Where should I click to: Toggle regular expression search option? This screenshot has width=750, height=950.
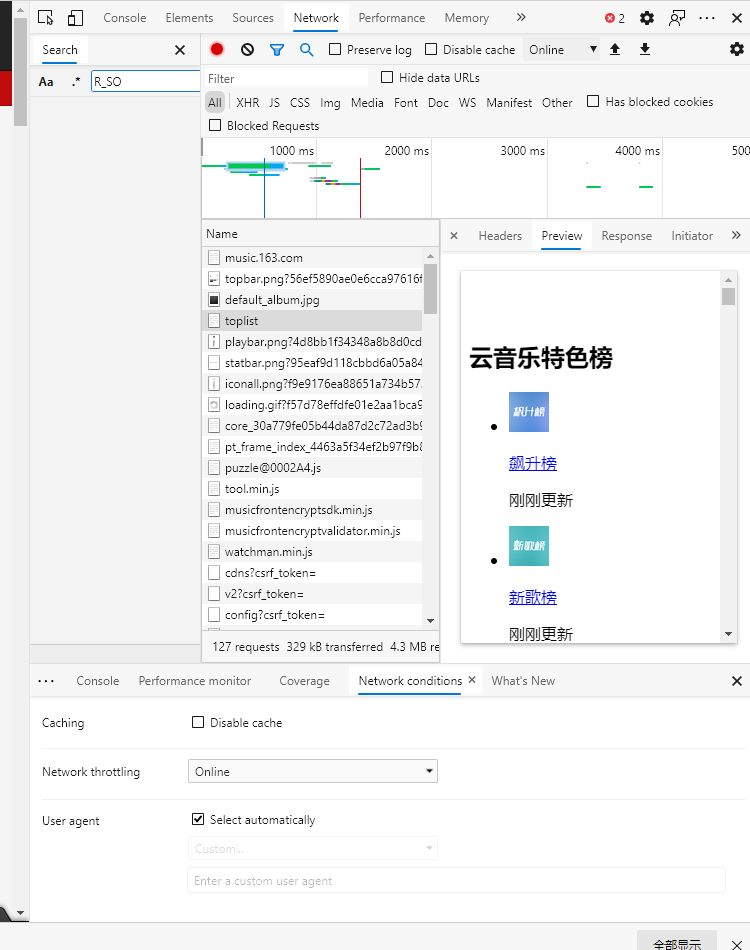[76, 81]
